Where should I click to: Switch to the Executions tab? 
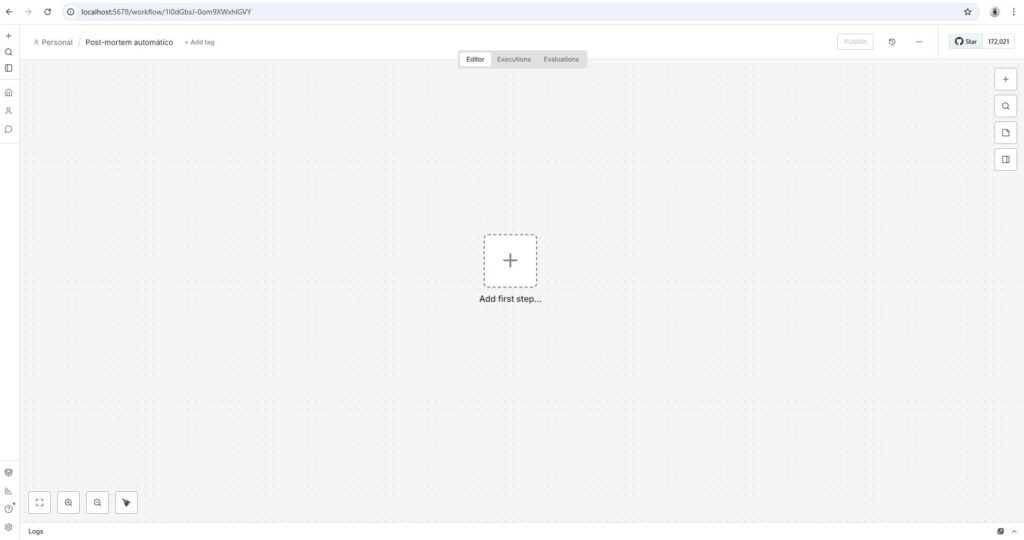click(514, 59)
